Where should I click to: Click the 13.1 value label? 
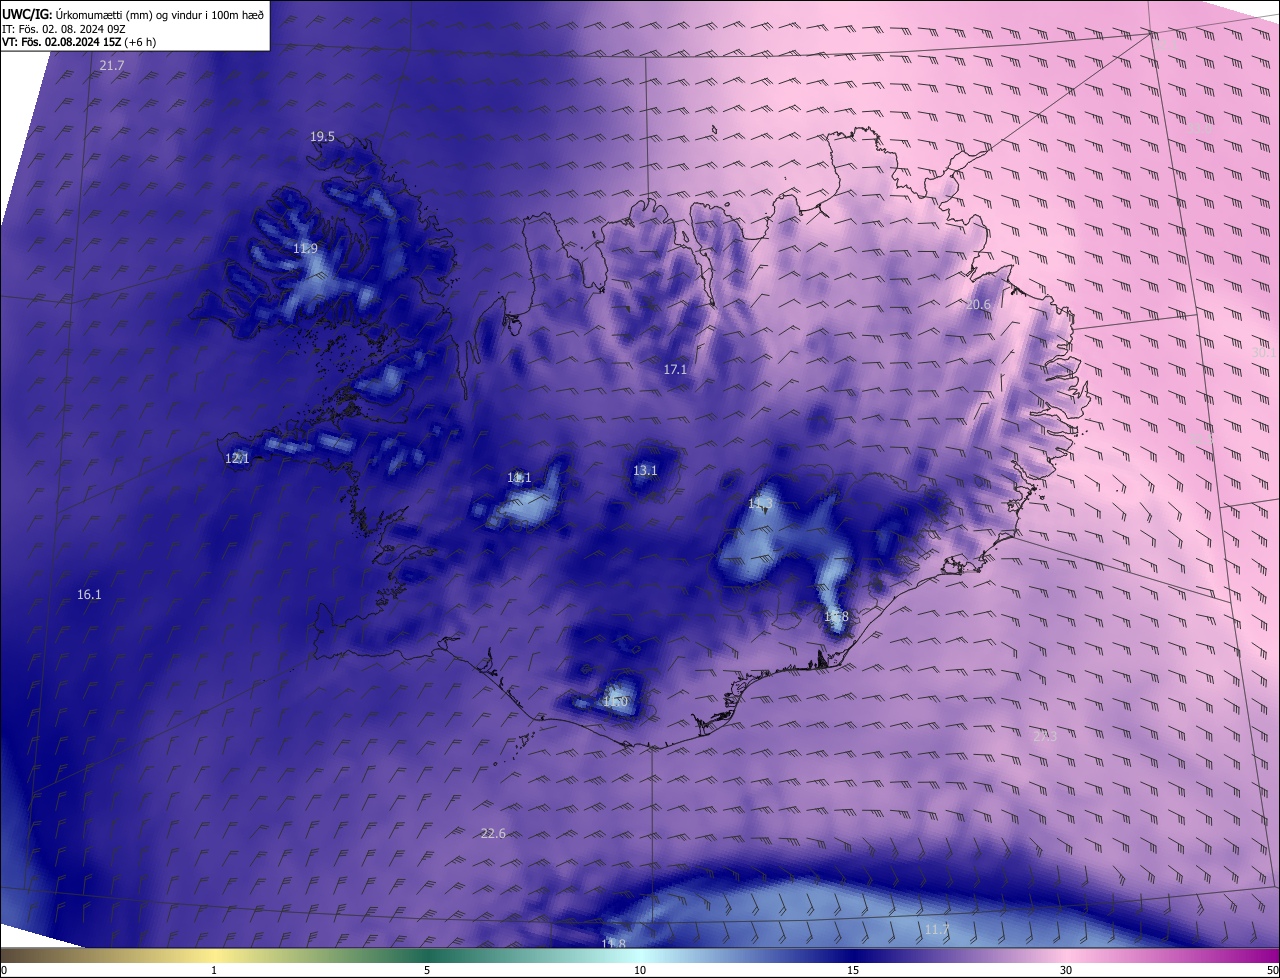(645, 470)
